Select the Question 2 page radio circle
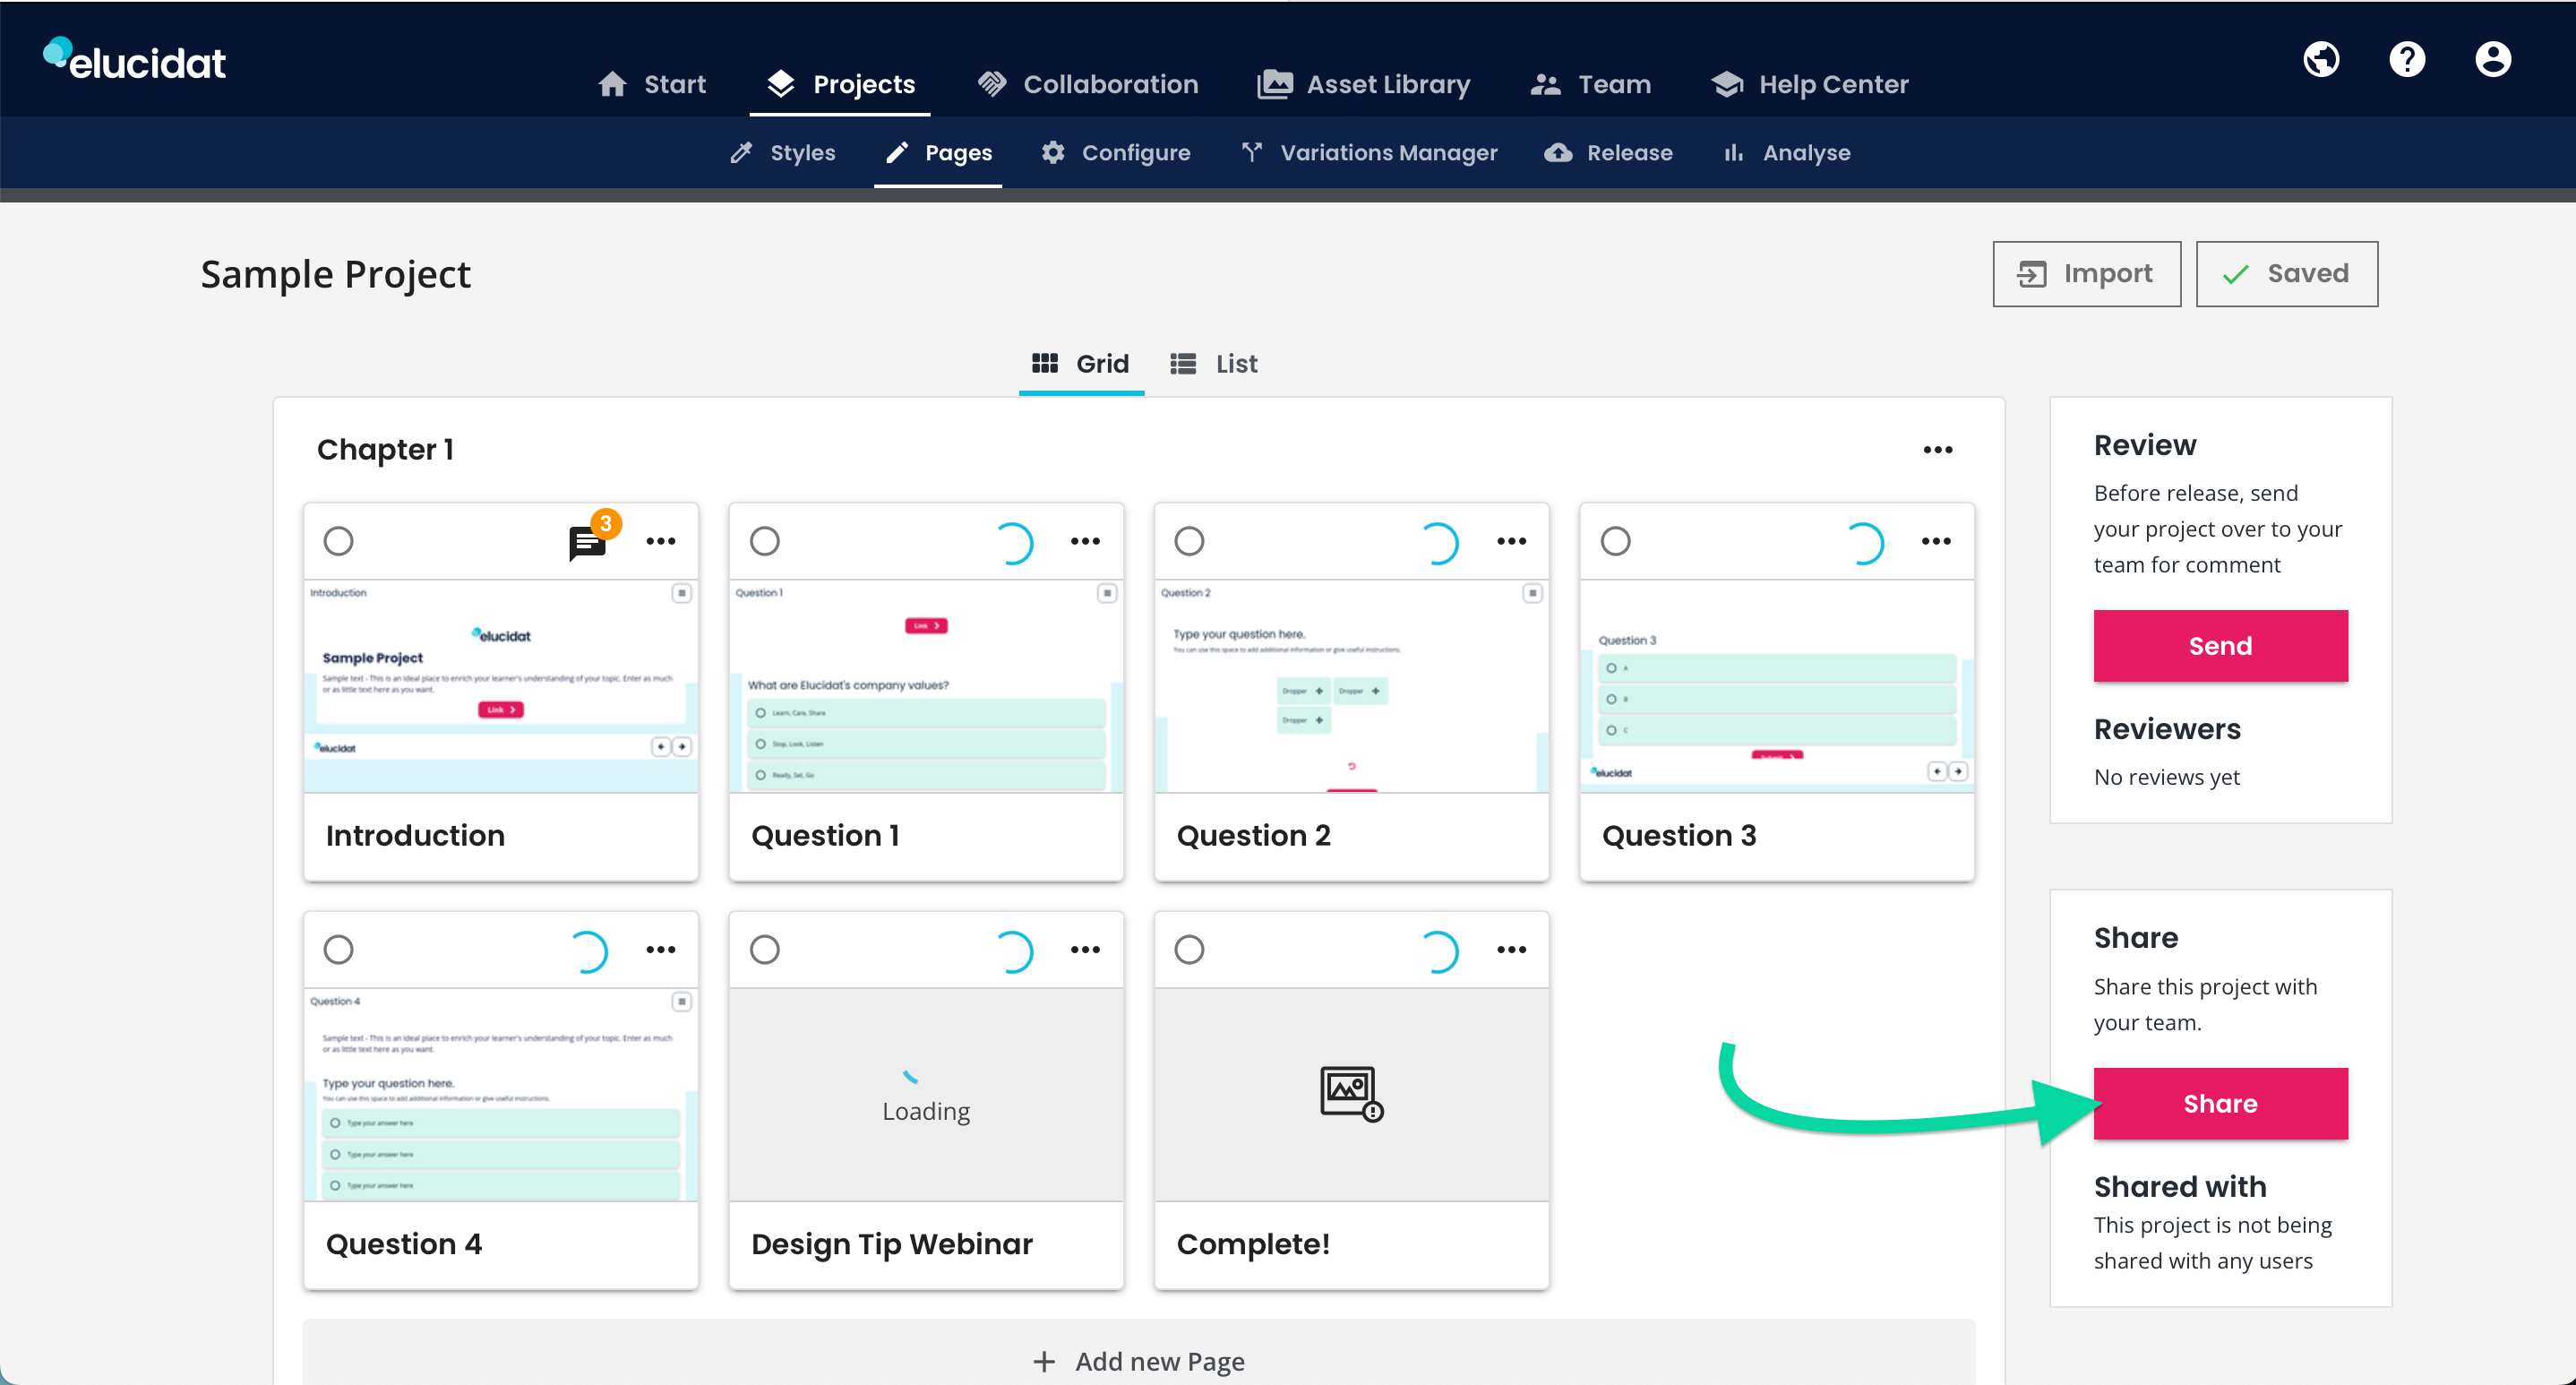 (x=1189, y=542)
